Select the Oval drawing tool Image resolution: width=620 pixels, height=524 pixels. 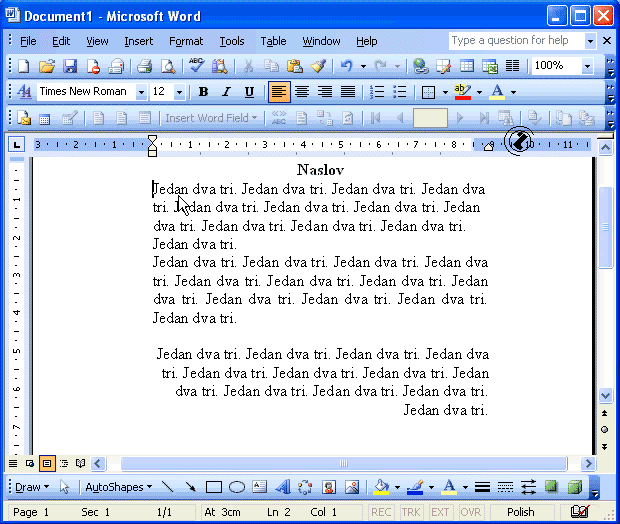[x=237, y=487]
